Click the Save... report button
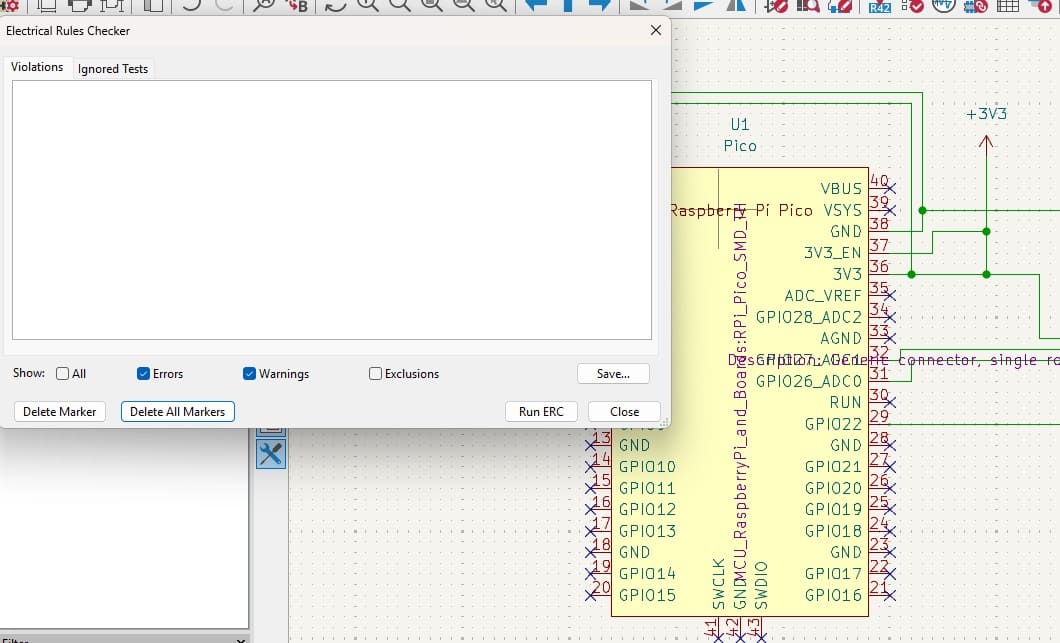The width and height of the screenshot is (1060, 643). point(613,374)
